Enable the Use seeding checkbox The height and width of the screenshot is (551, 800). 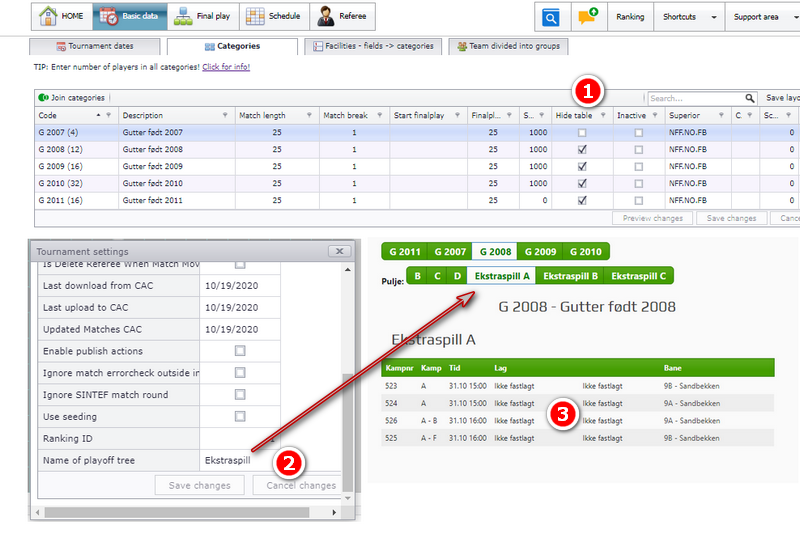tap(240, 417)
